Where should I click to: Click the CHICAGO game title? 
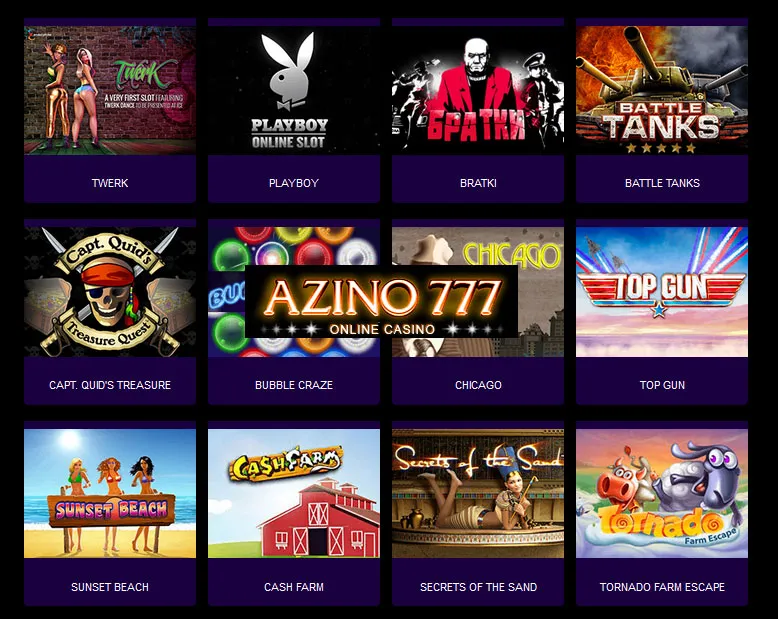[478, 385]
